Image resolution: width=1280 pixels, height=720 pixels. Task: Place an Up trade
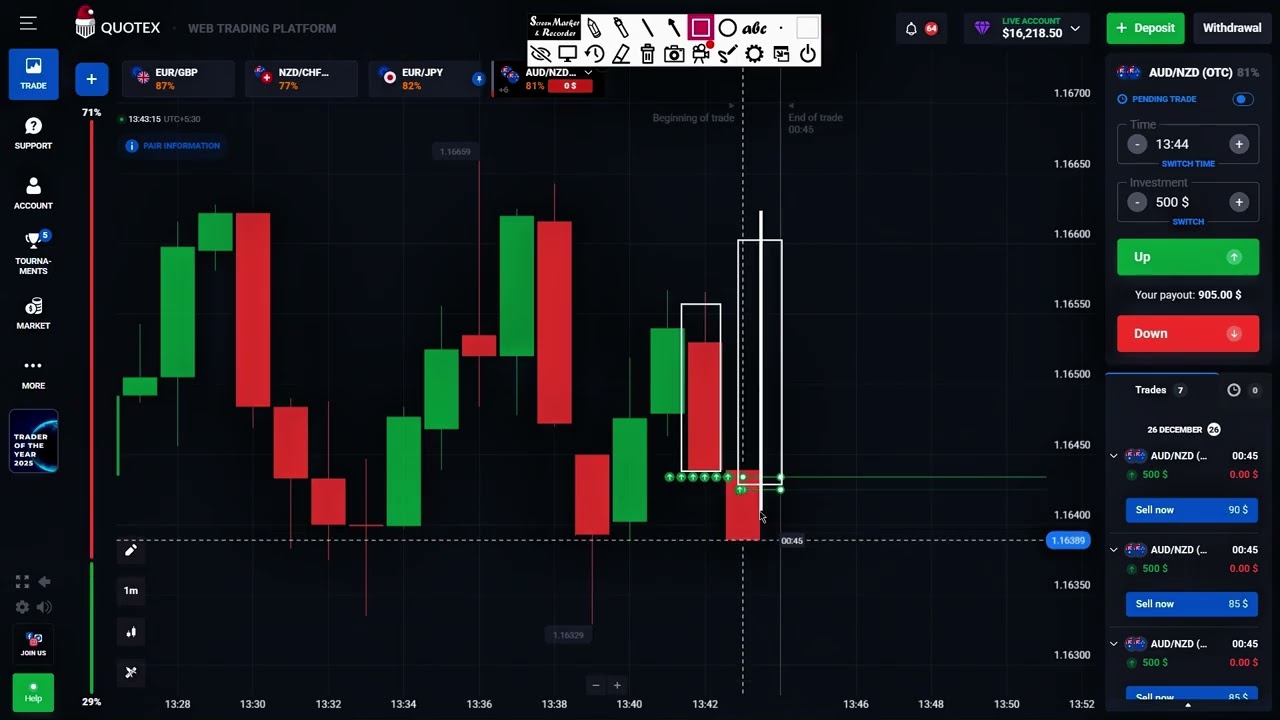pyautogui.click(x=1188, y=257)
